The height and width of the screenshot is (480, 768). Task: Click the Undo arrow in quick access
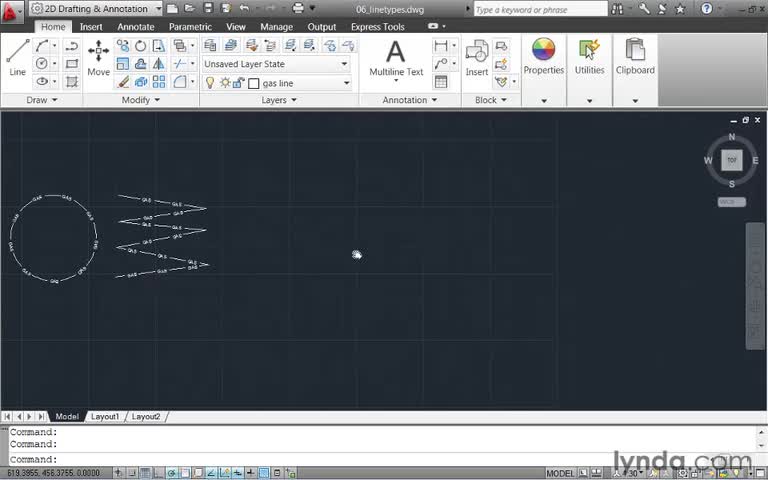pyautogui.click(x=244, y=8)
